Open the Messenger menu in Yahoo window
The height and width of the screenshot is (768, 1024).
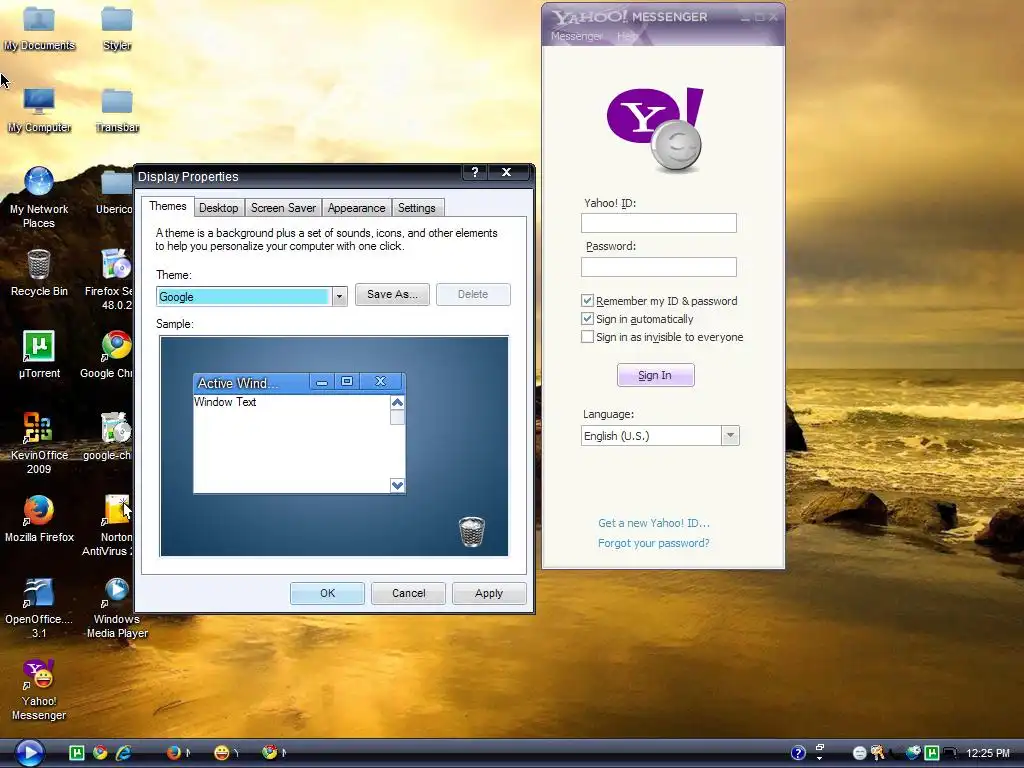coord(576,36)
